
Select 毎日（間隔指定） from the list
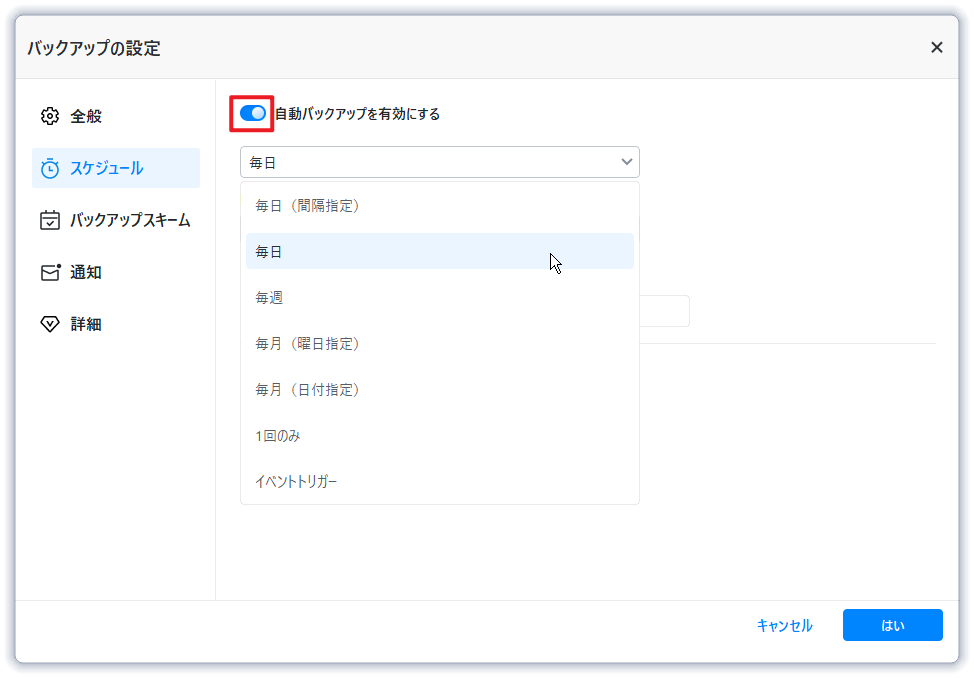pos(307,206)
